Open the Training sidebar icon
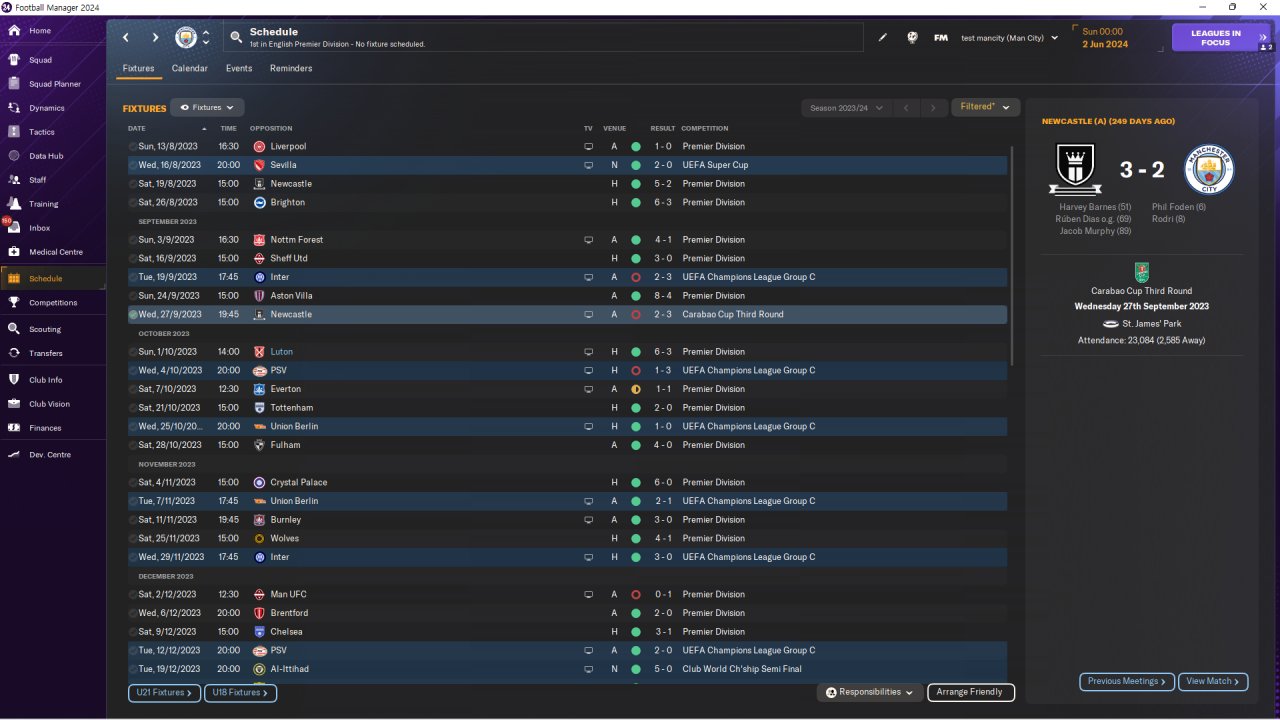The height and width of the screenshot is (720, 1280). [x=14, y=204]
